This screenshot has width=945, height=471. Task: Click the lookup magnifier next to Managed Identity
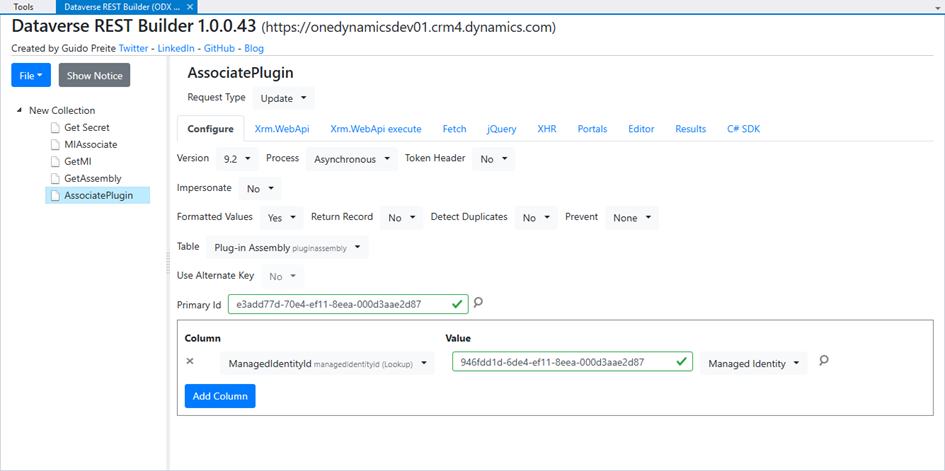(824, 360)
